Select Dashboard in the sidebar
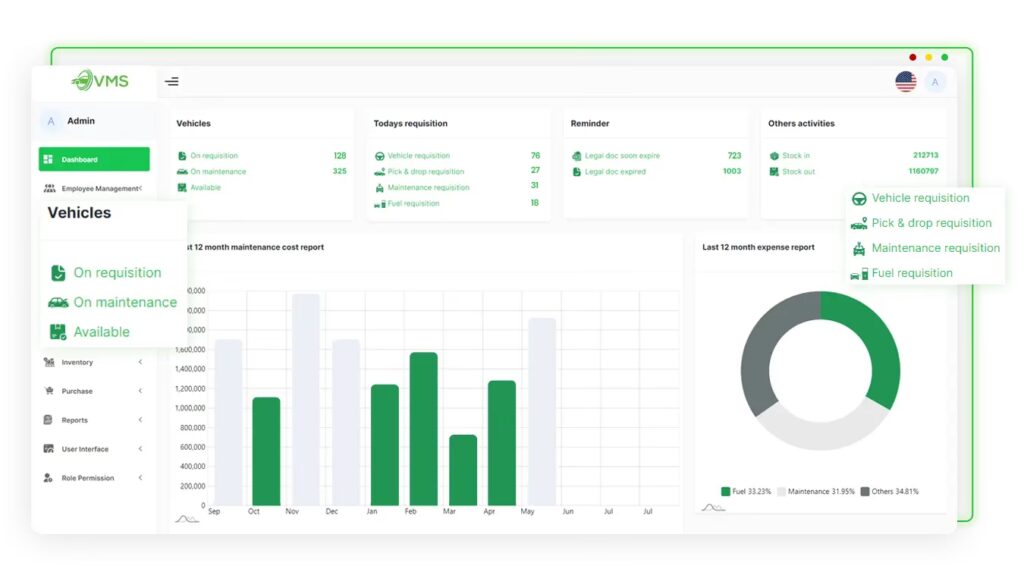1024x569 pixels. point(94,159)
